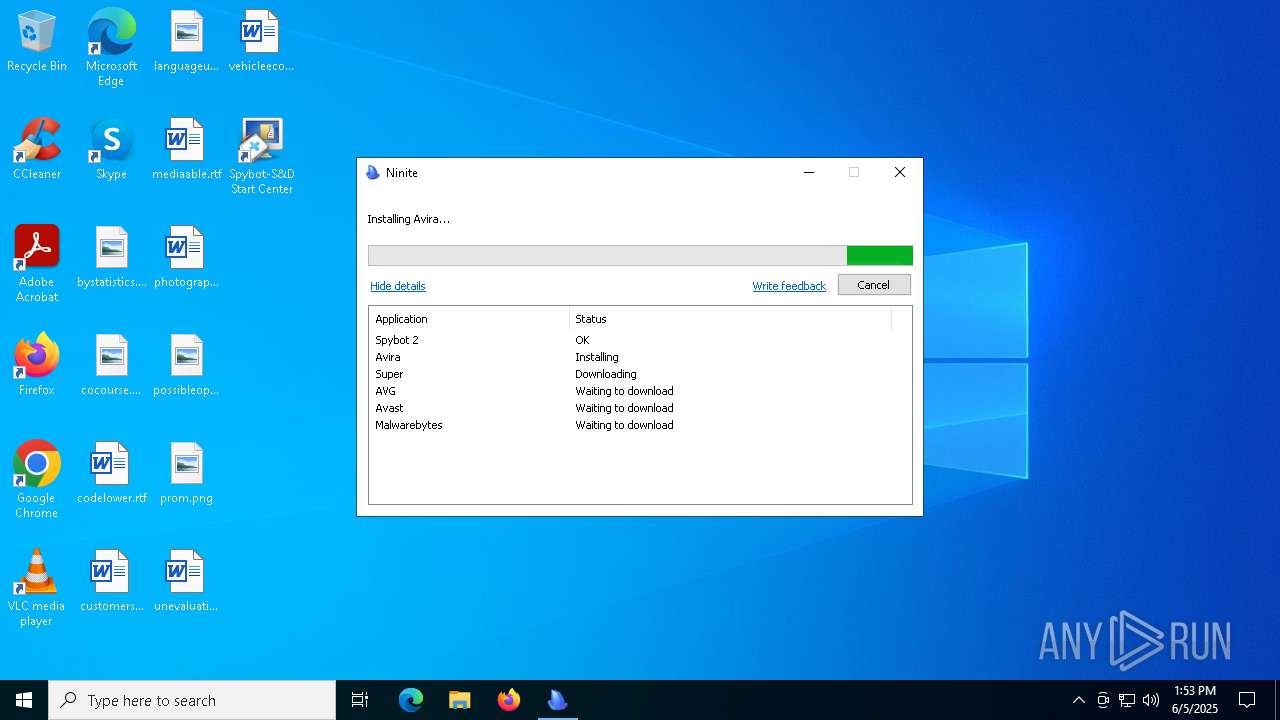Open Adobe Acrobat desktop shortcut
The width and height of the screenshot is (1280, 720).
click(37, 264)
